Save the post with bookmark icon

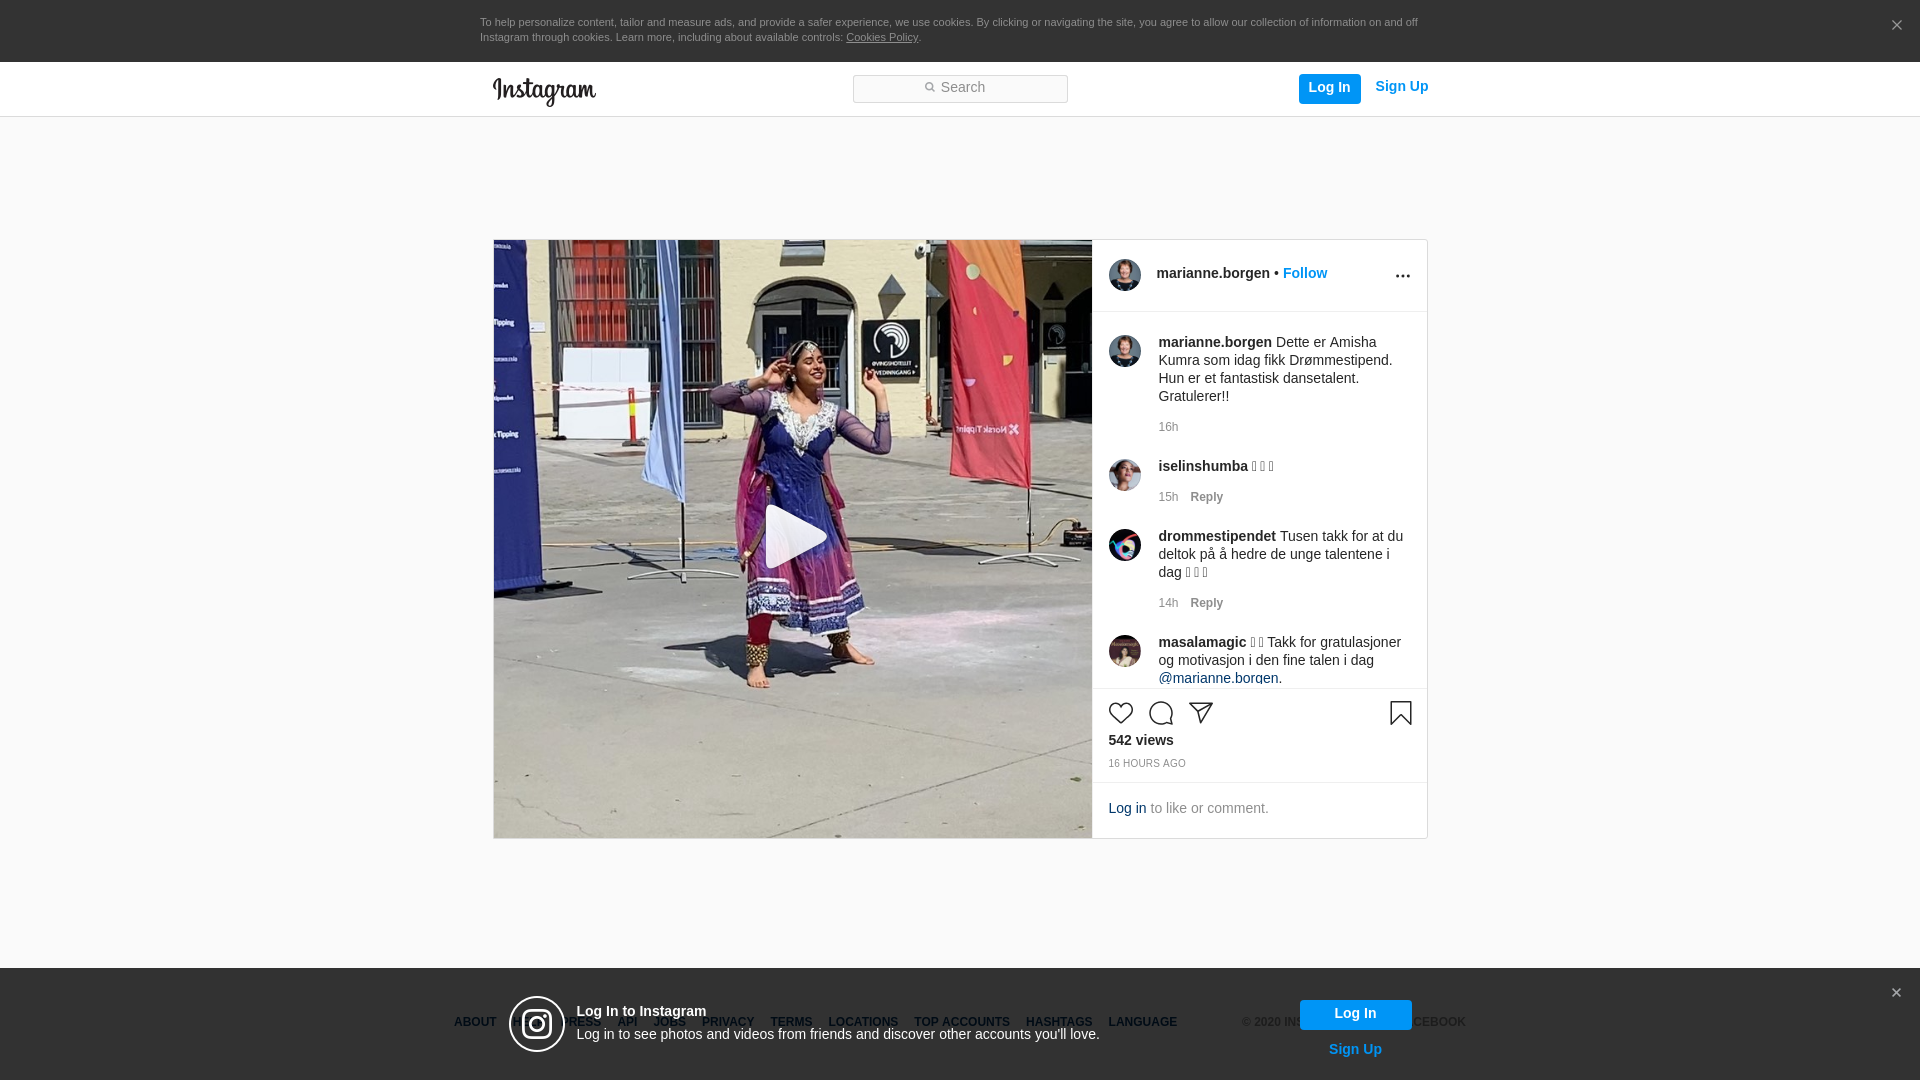click(1400, 713)
